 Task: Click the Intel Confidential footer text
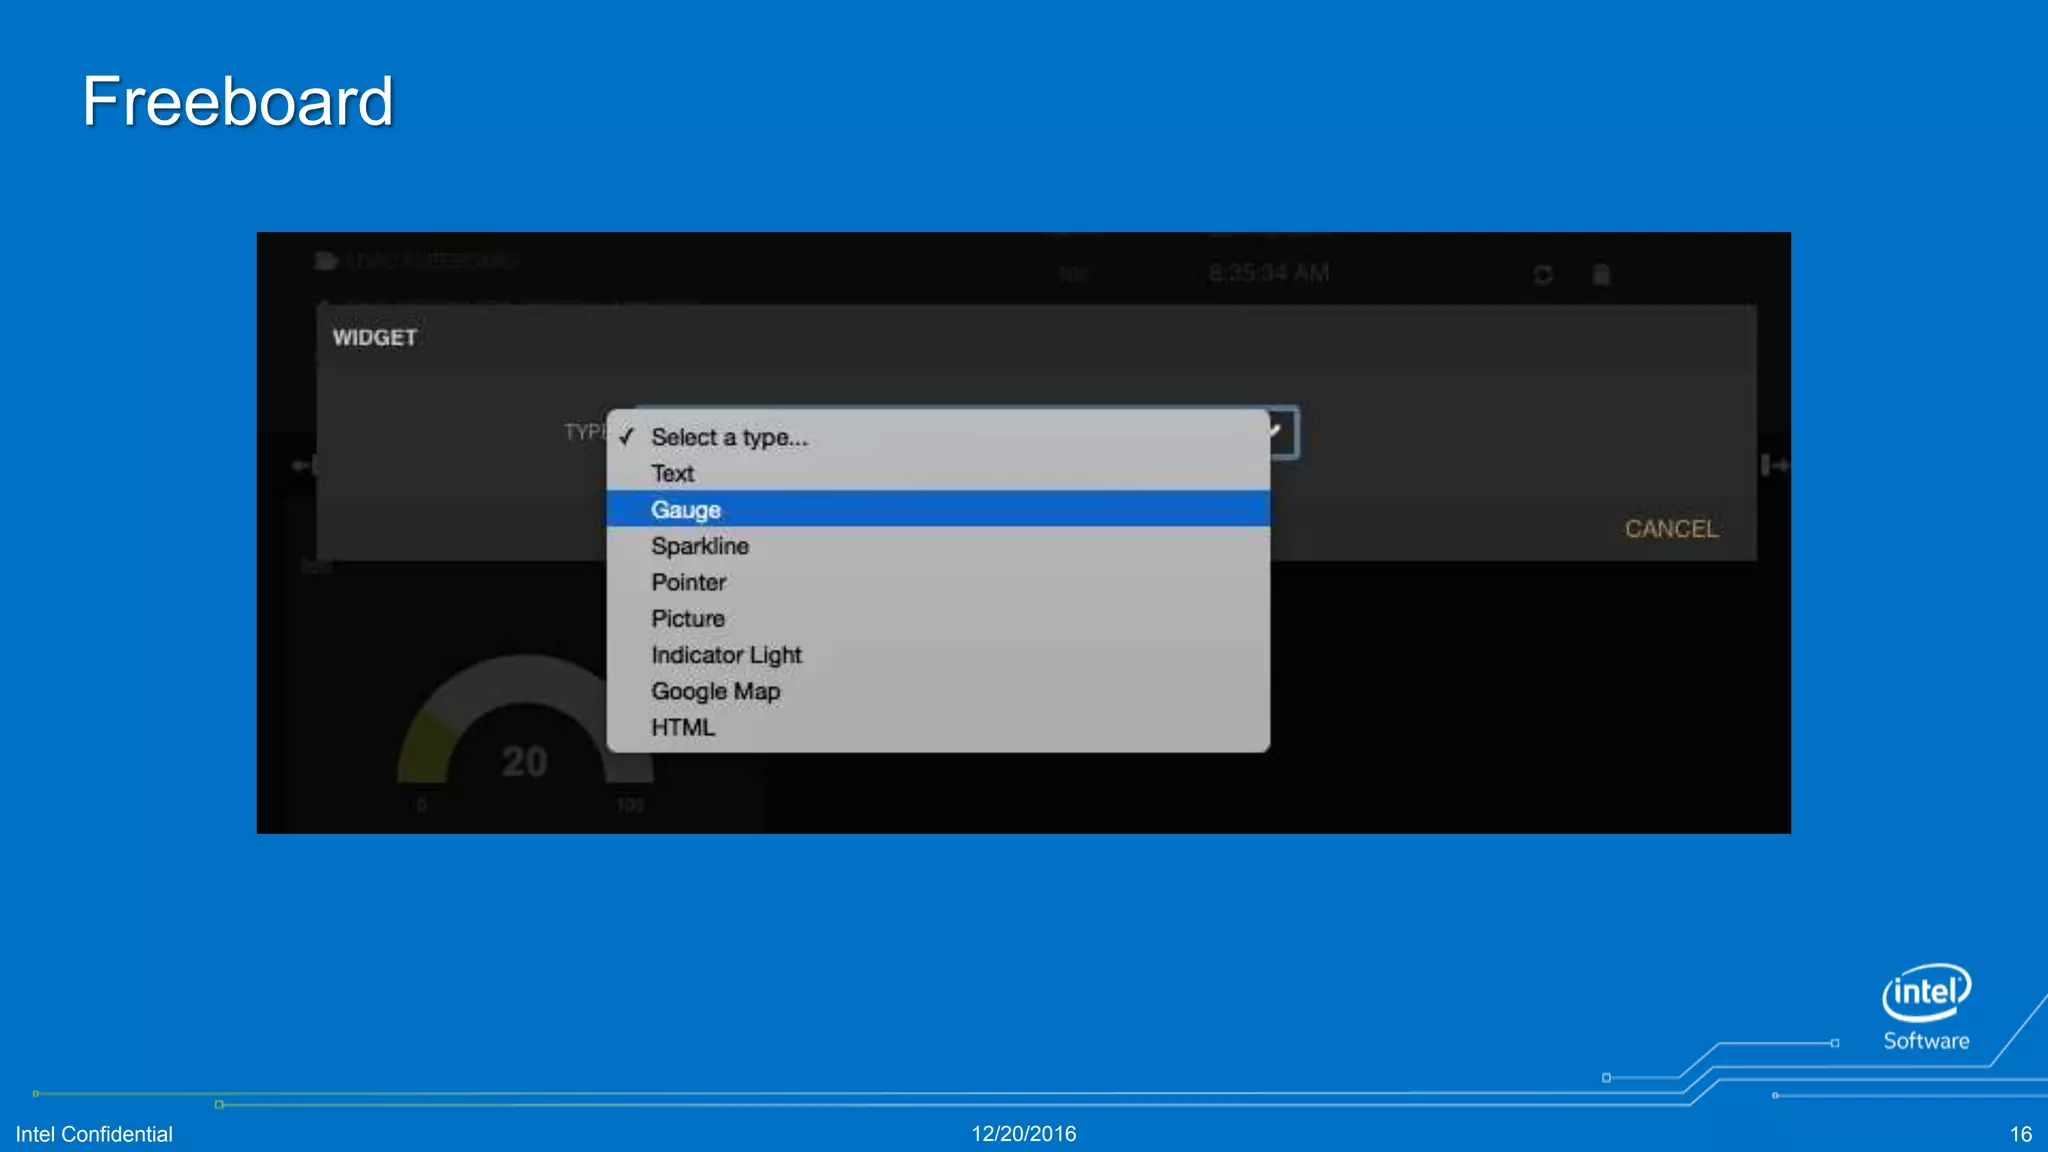tap(94, 1134)
